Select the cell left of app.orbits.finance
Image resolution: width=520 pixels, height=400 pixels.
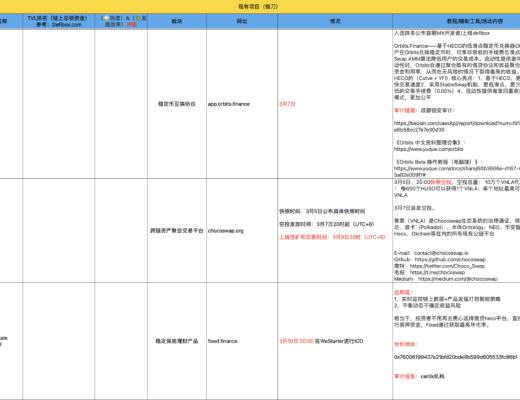pyautogui.click(x=177, y=104)
